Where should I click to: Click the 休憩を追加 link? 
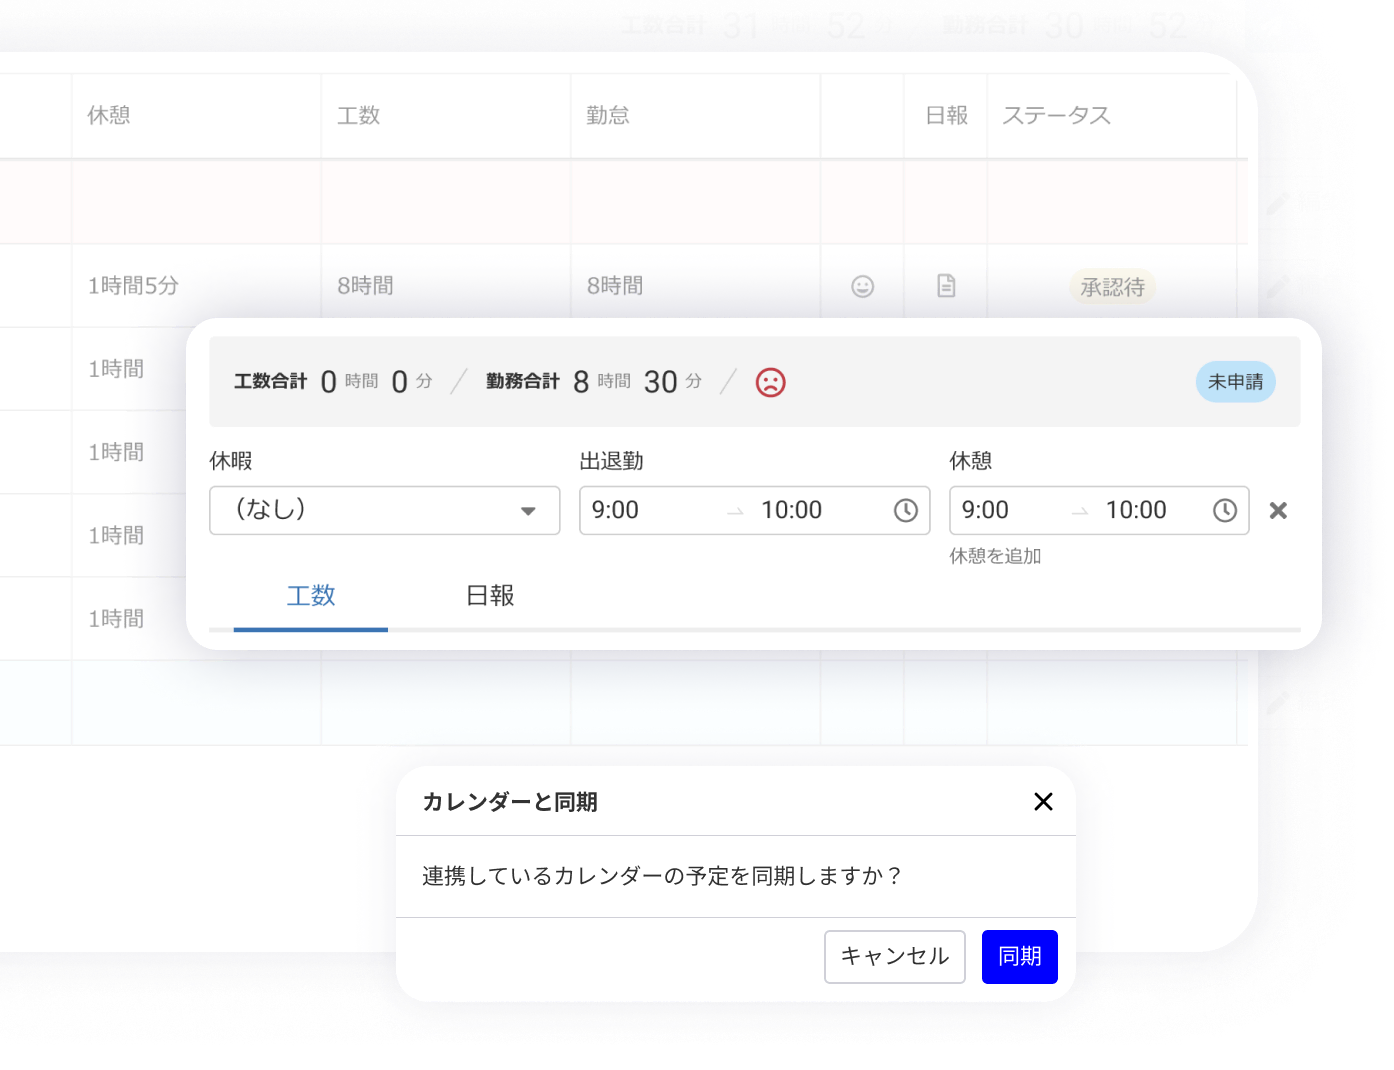[995, 556]
